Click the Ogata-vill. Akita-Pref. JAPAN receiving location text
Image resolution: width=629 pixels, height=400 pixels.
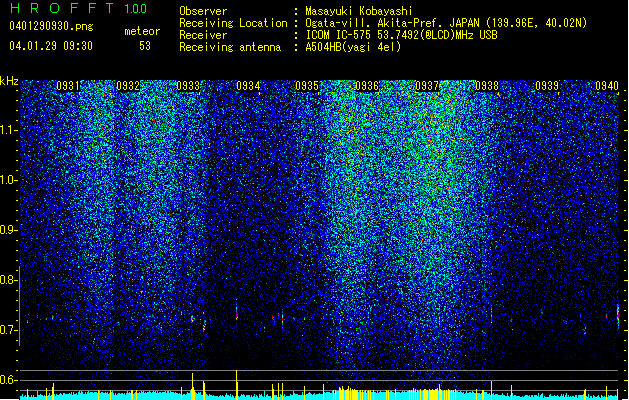(446, 23)
